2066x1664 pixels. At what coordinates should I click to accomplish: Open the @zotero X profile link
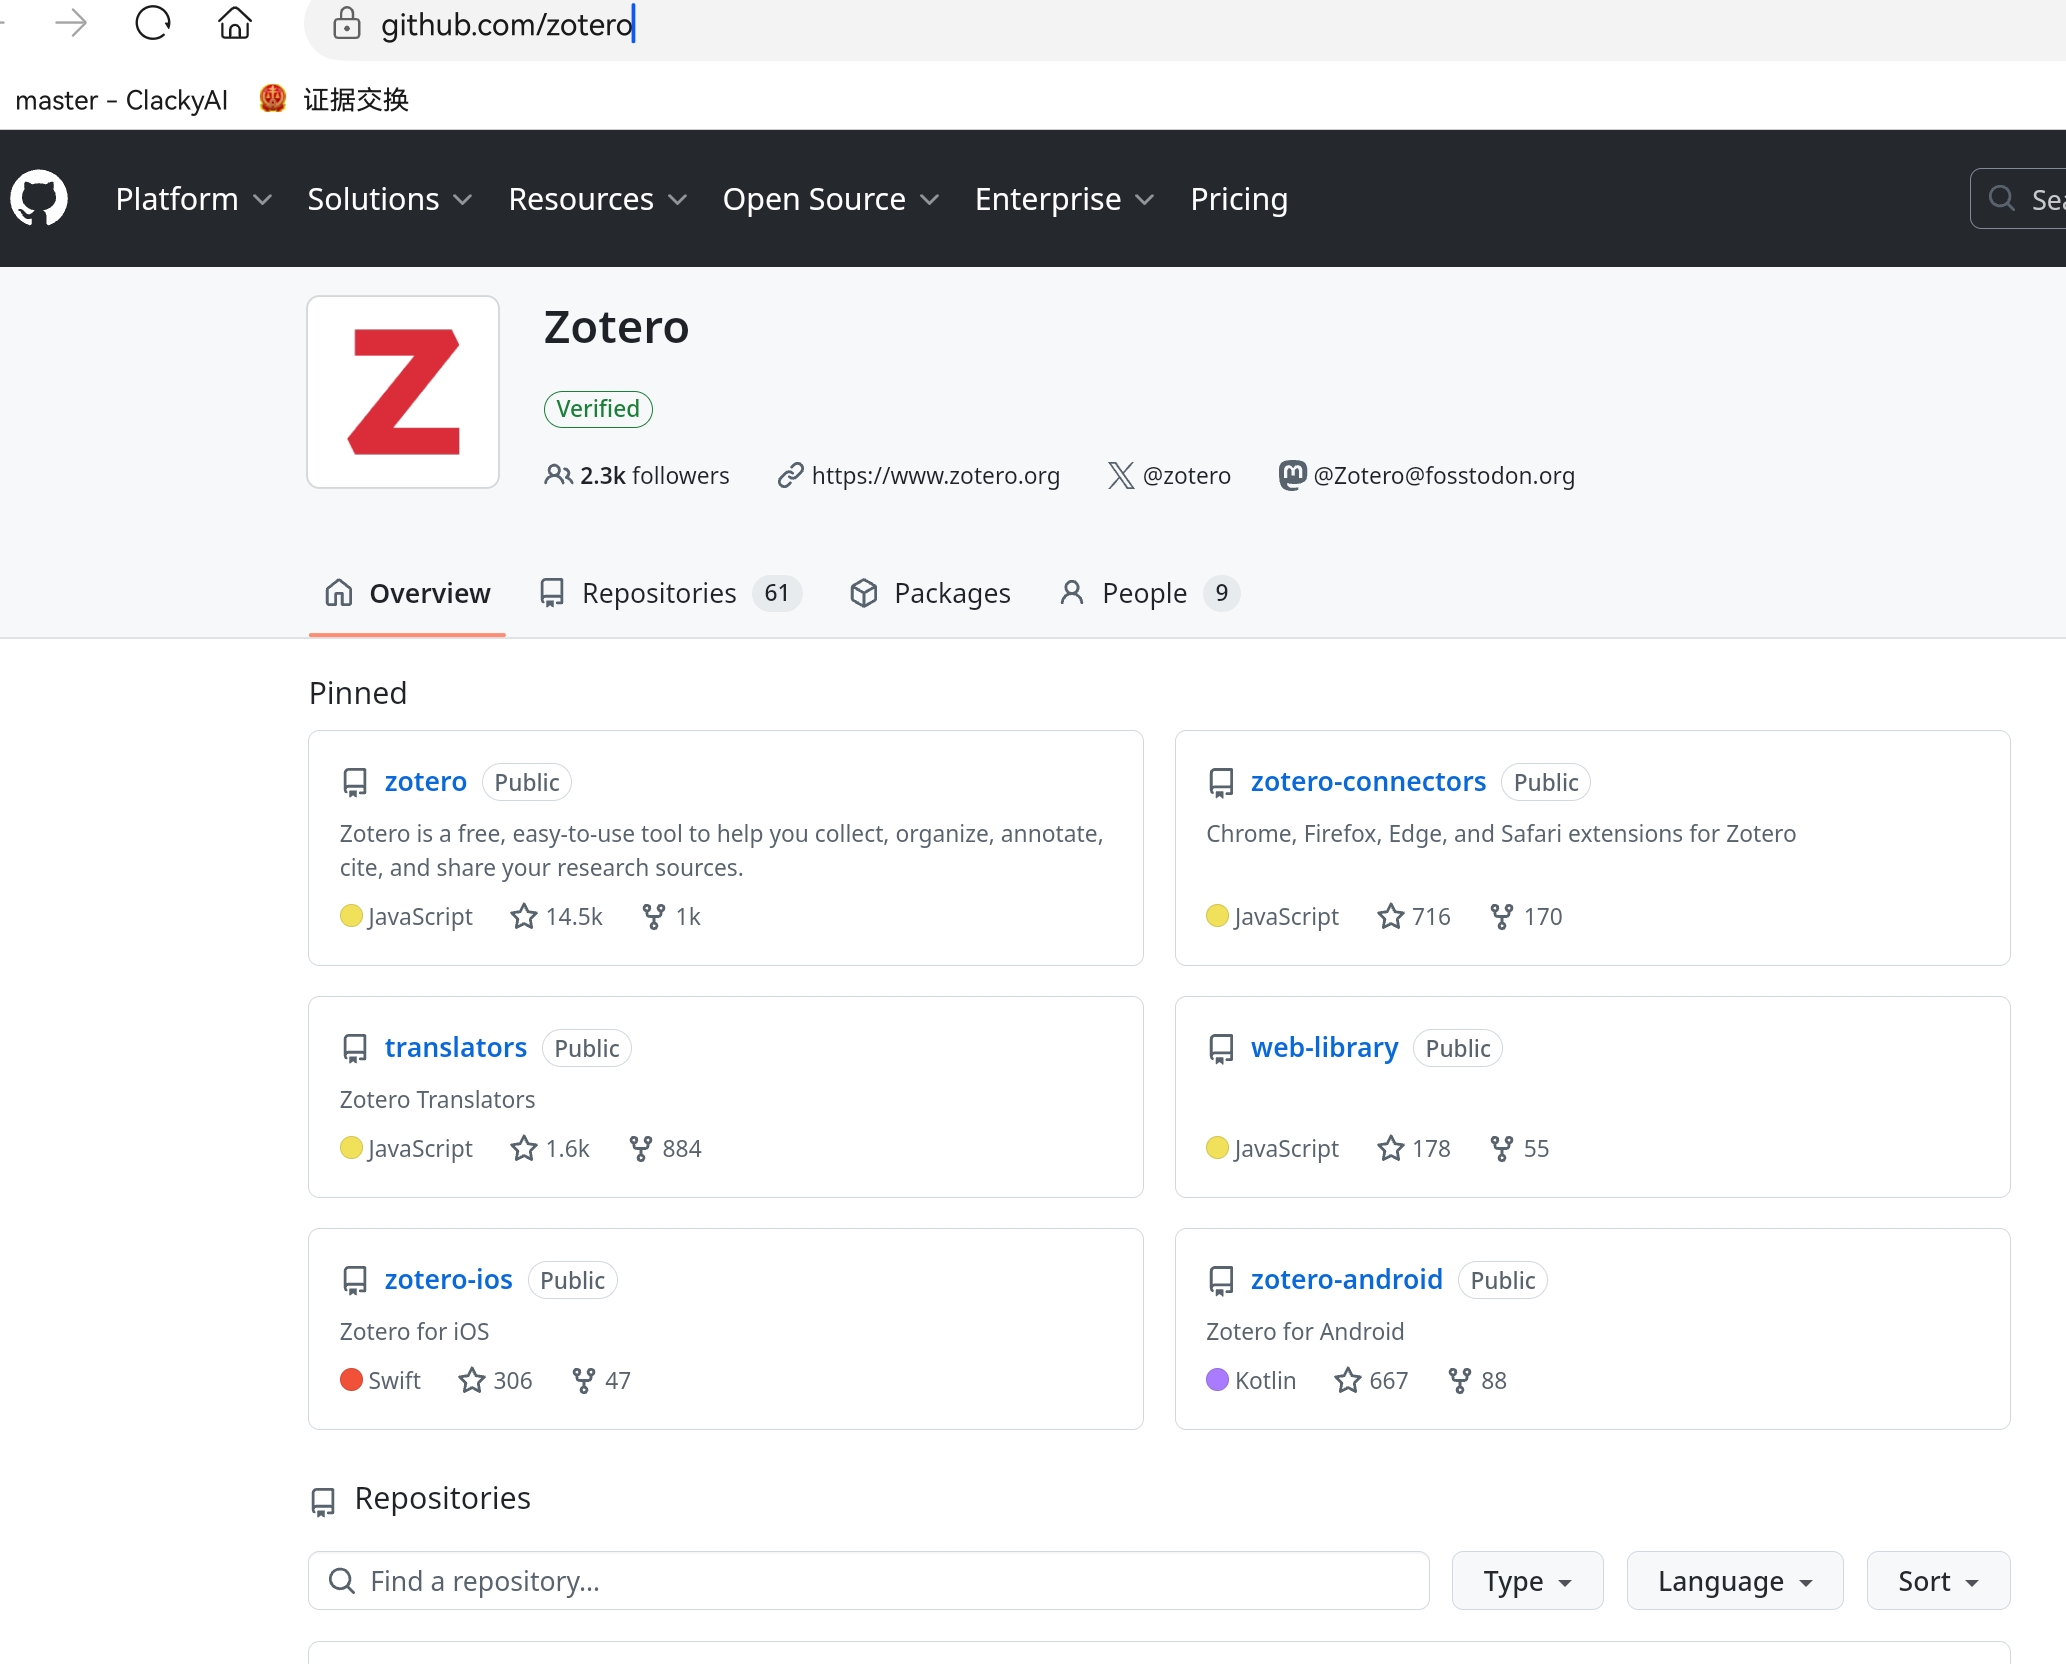coord(1186,476)
